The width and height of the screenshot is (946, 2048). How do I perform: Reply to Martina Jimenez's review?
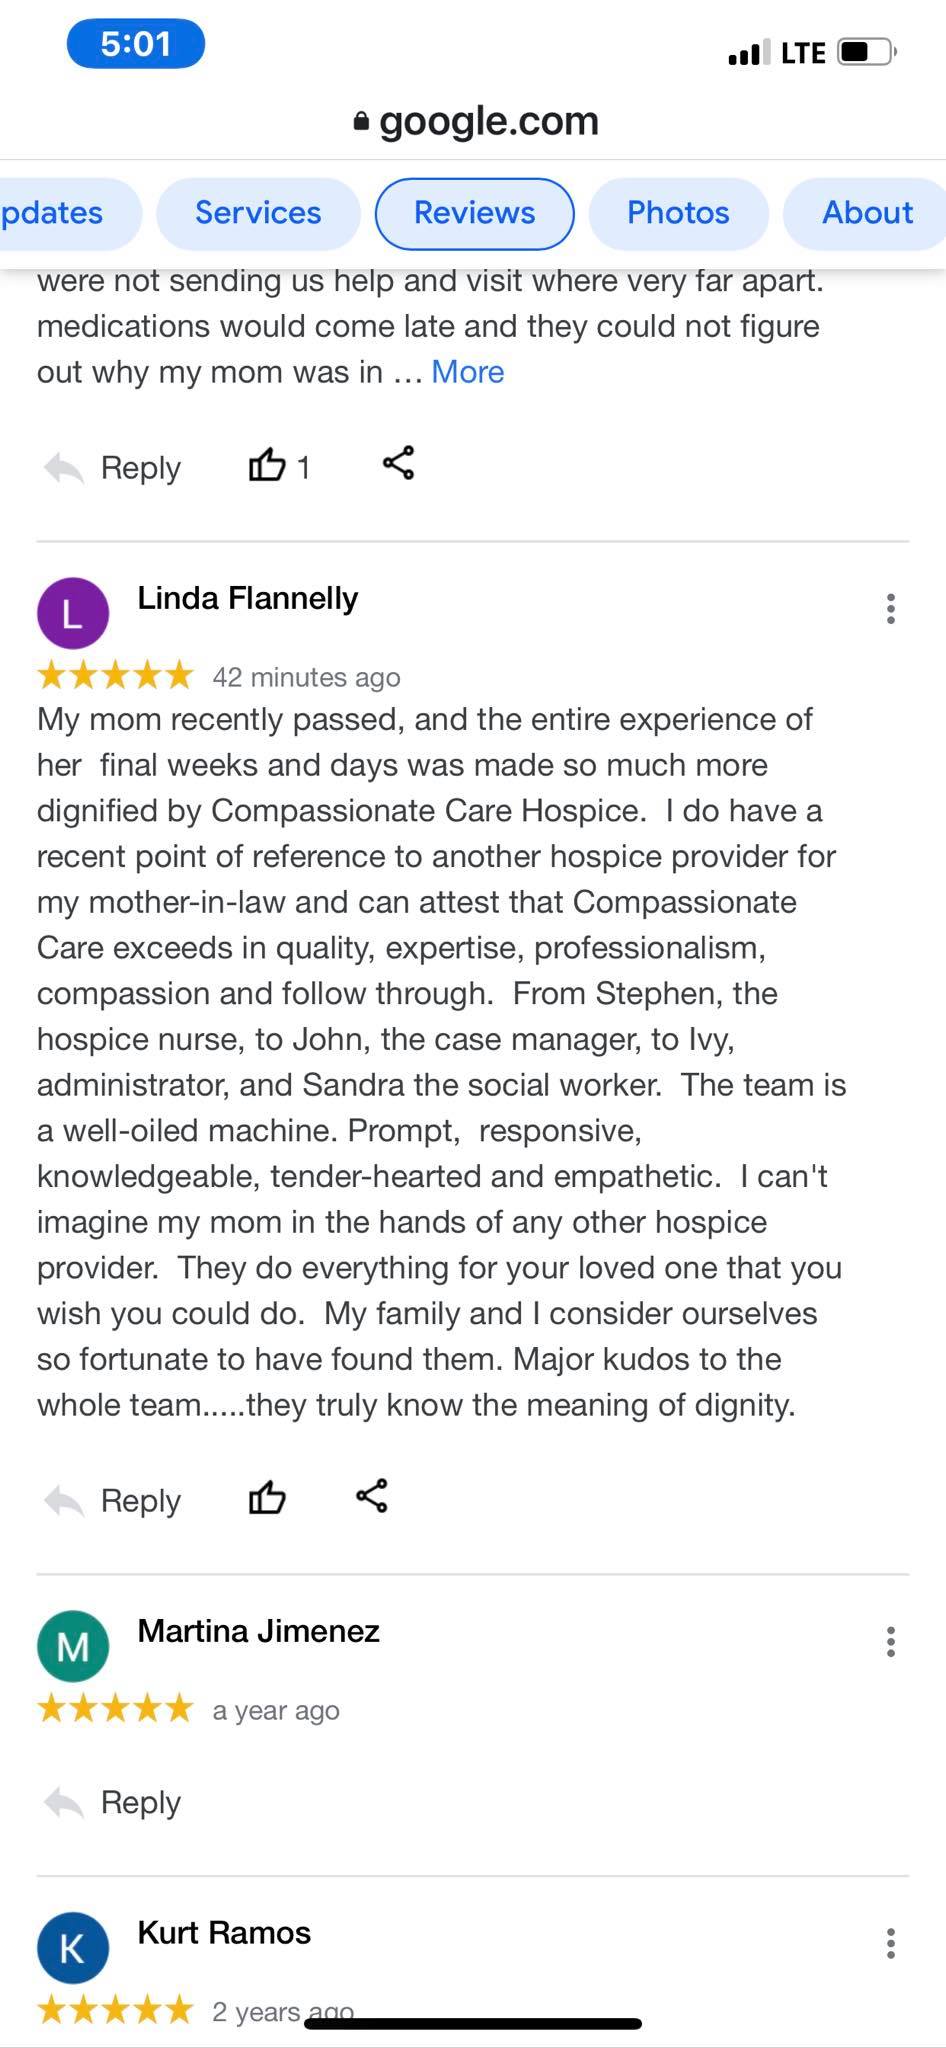coord(113,1802)
